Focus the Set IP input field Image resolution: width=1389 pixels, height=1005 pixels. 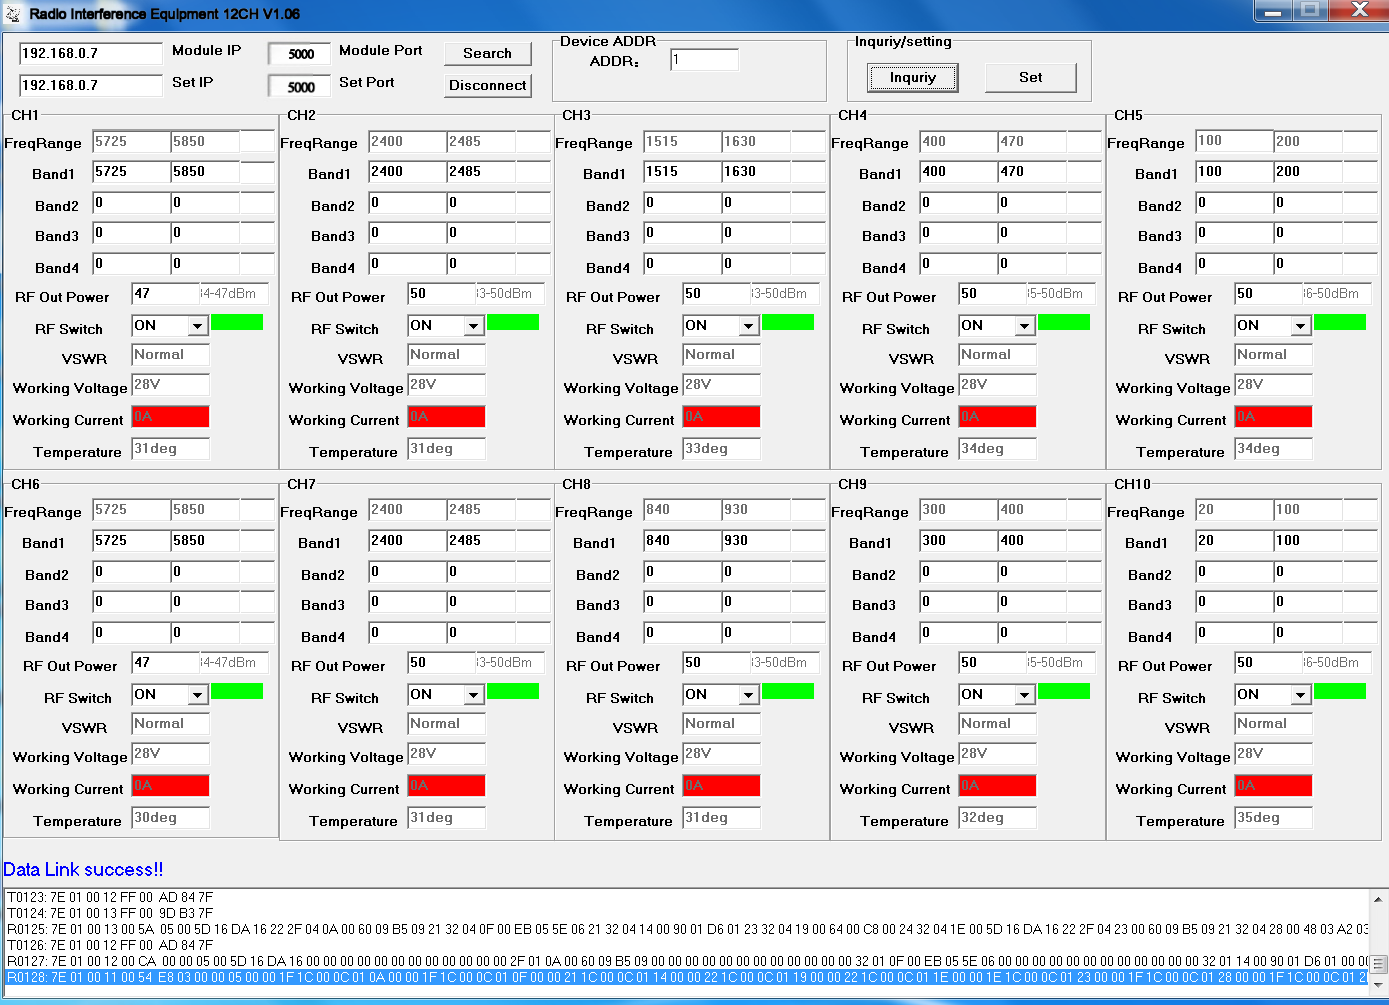coord(90,86)
